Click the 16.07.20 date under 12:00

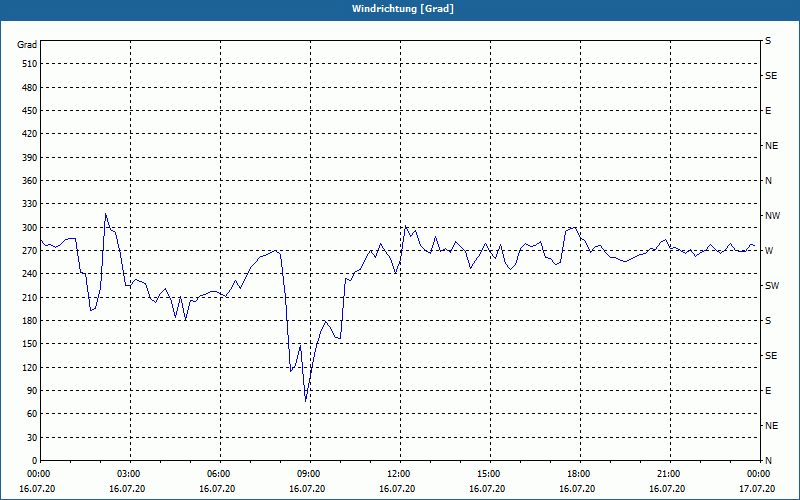coord(397,489)
